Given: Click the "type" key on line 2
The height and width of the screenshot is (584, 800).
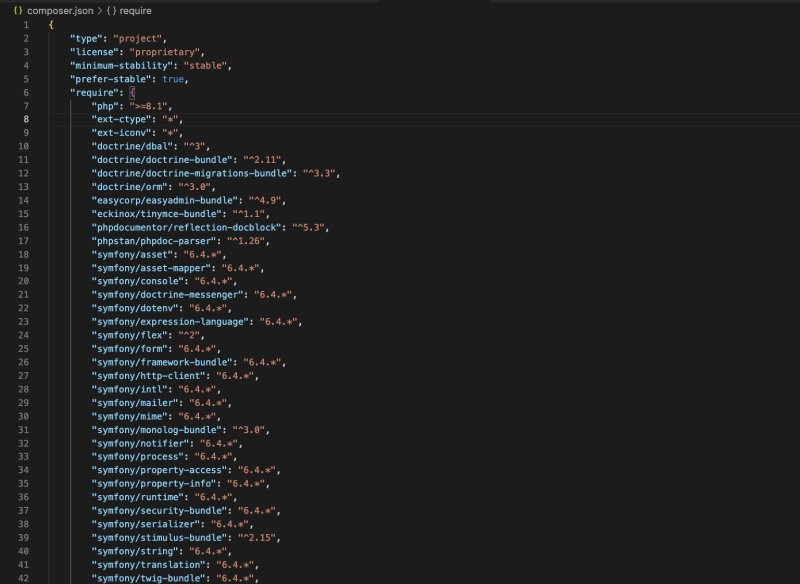Looking at the screenshot, I should pos(86,39).
